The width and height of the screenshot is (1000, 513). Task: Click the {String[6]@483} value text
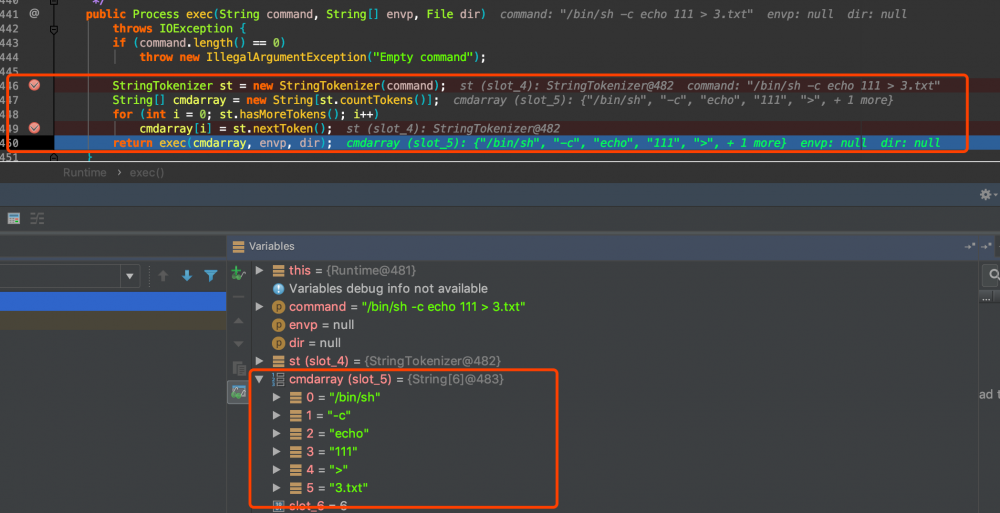point(455,379)
